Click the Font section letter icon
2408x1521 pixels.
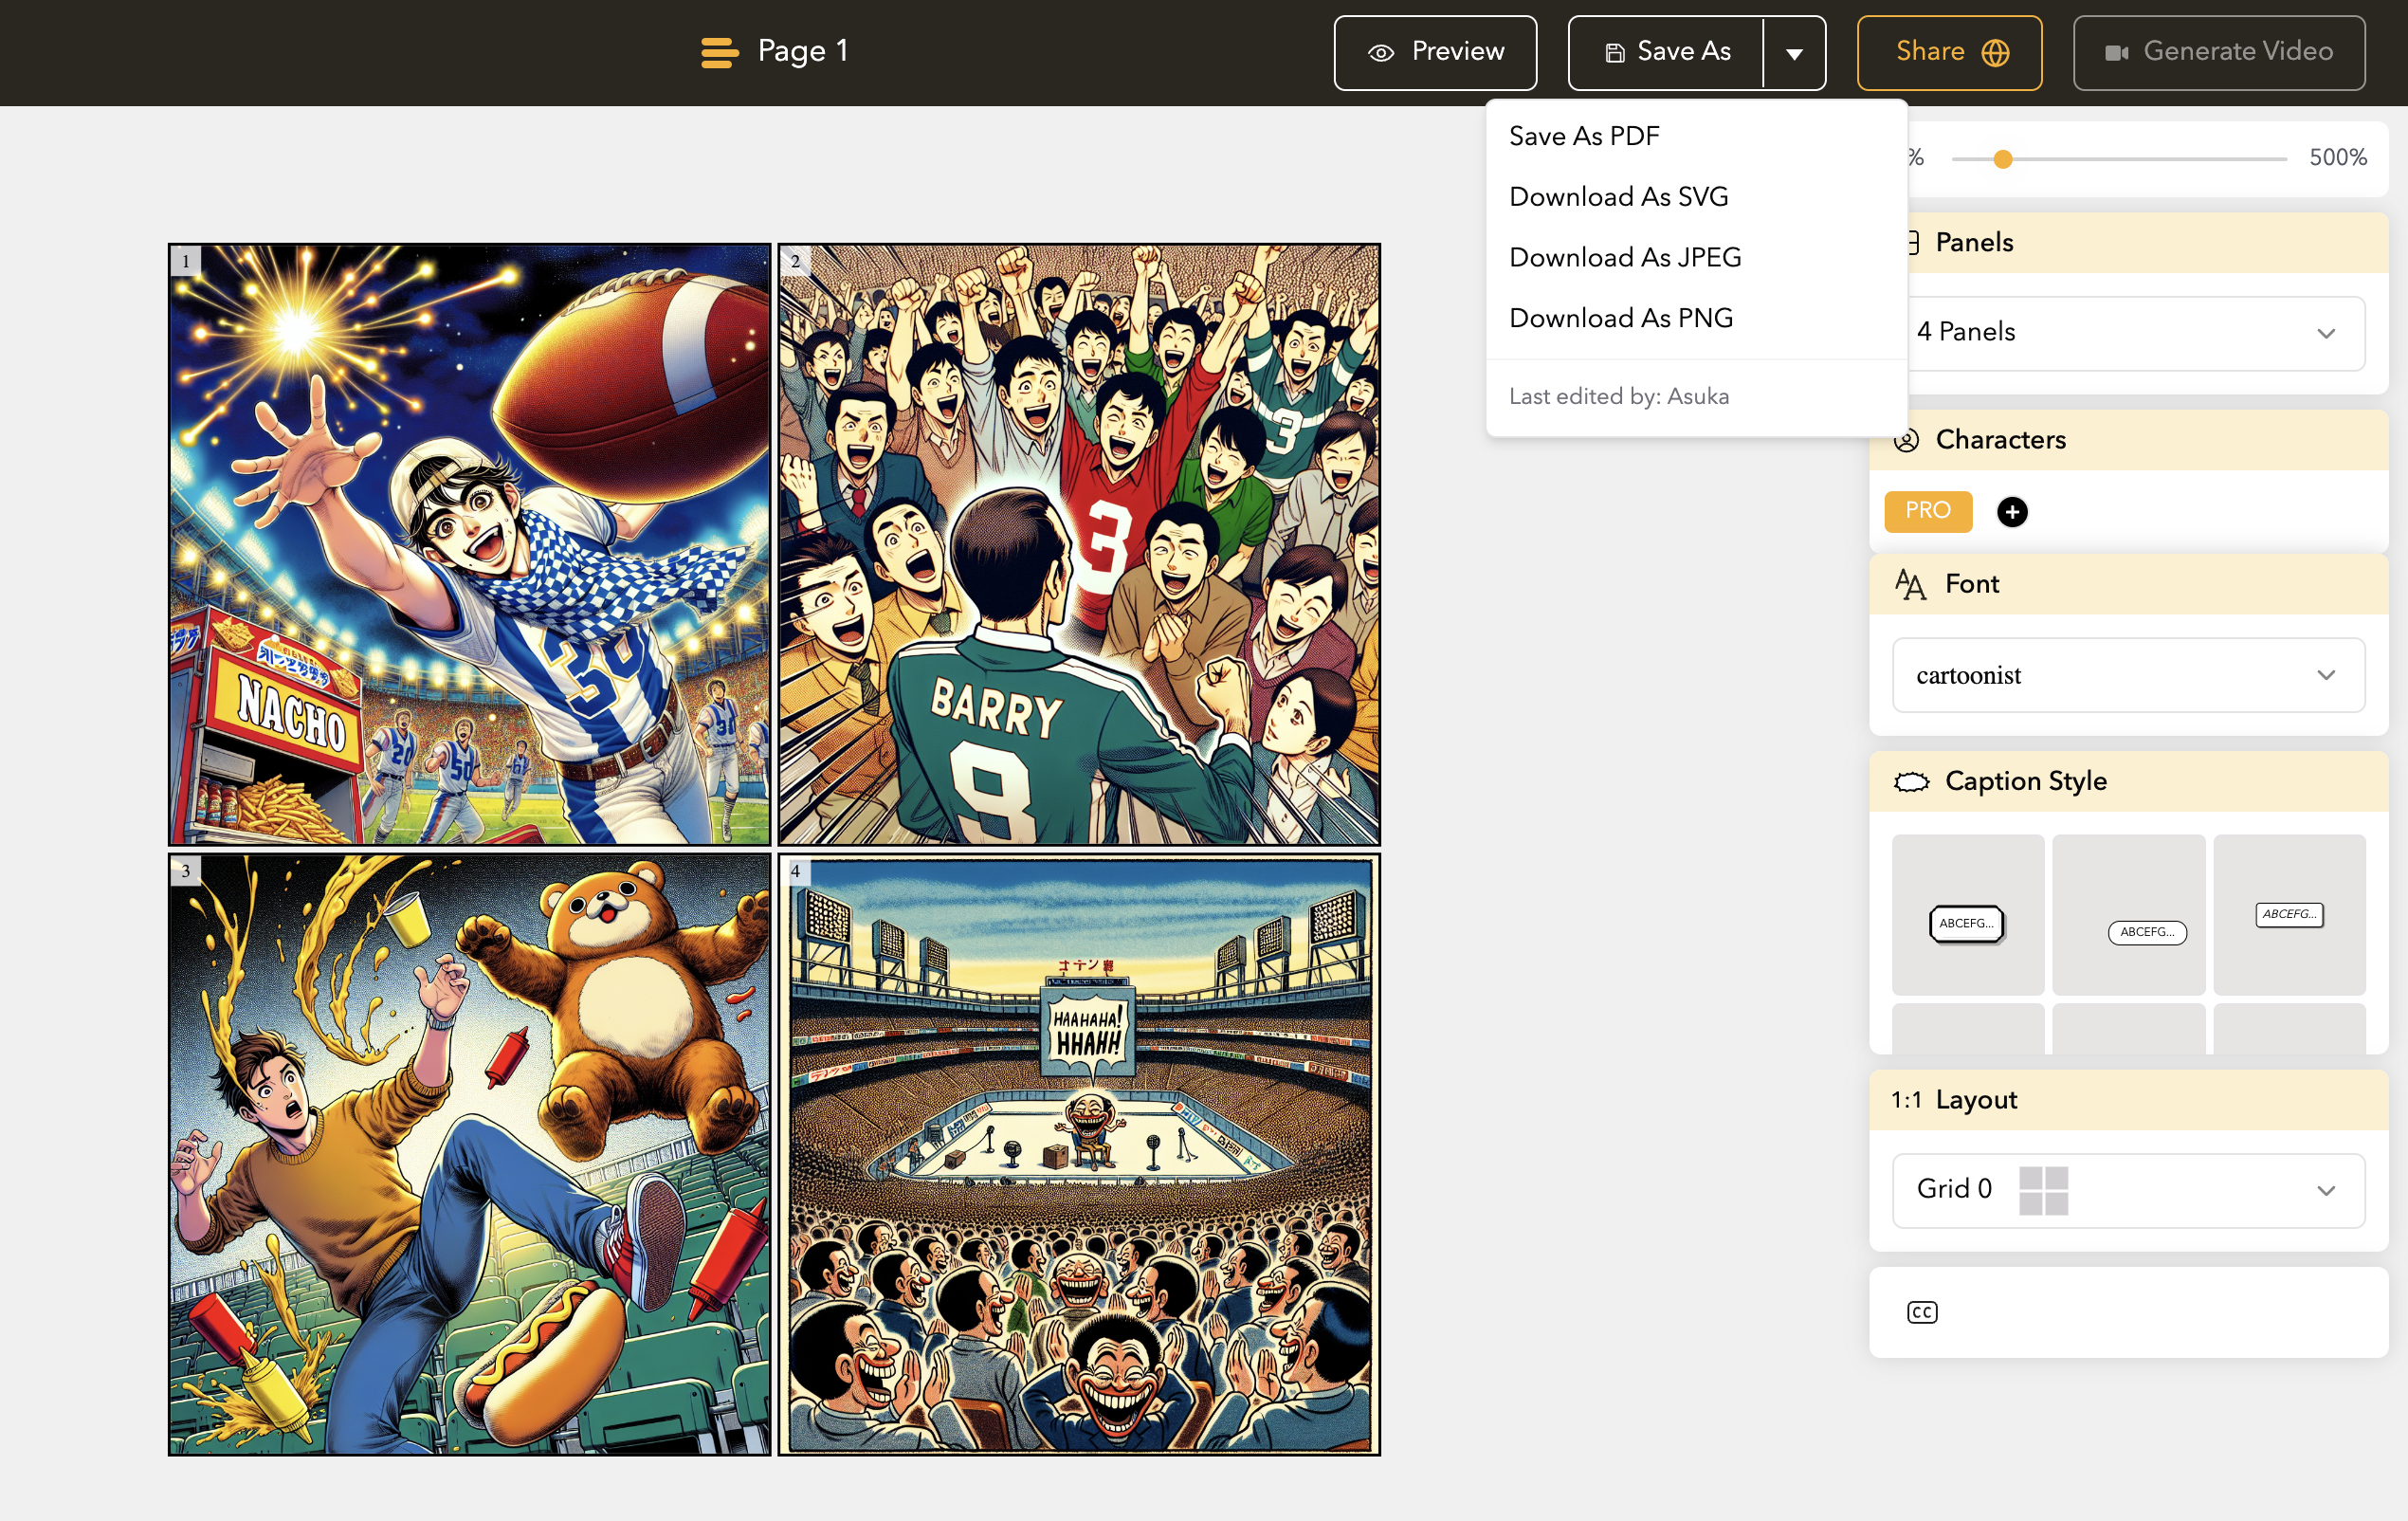[1910, 584]
